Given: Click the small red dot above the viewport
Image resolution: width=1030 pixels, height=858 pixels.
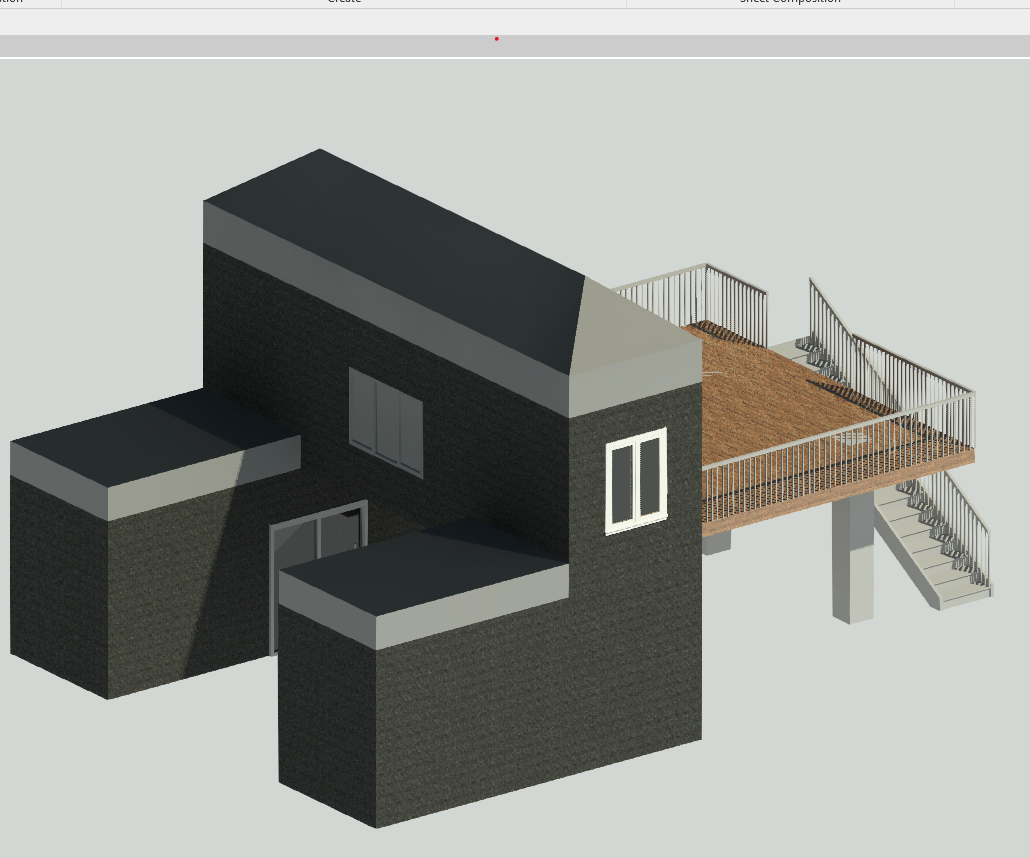Looking at the screenshot, I should [x=497, y=39].
